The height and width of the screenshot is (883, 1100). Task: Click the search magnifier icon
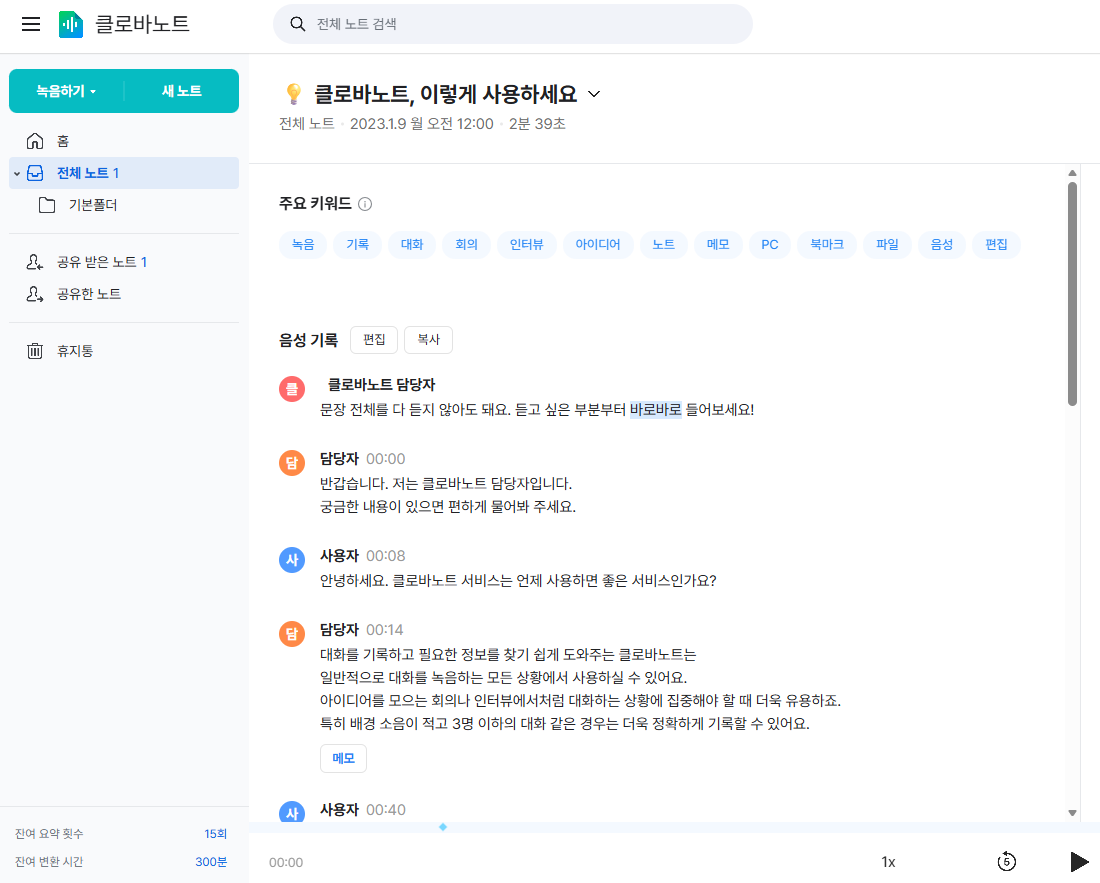[x=297, y=25]
